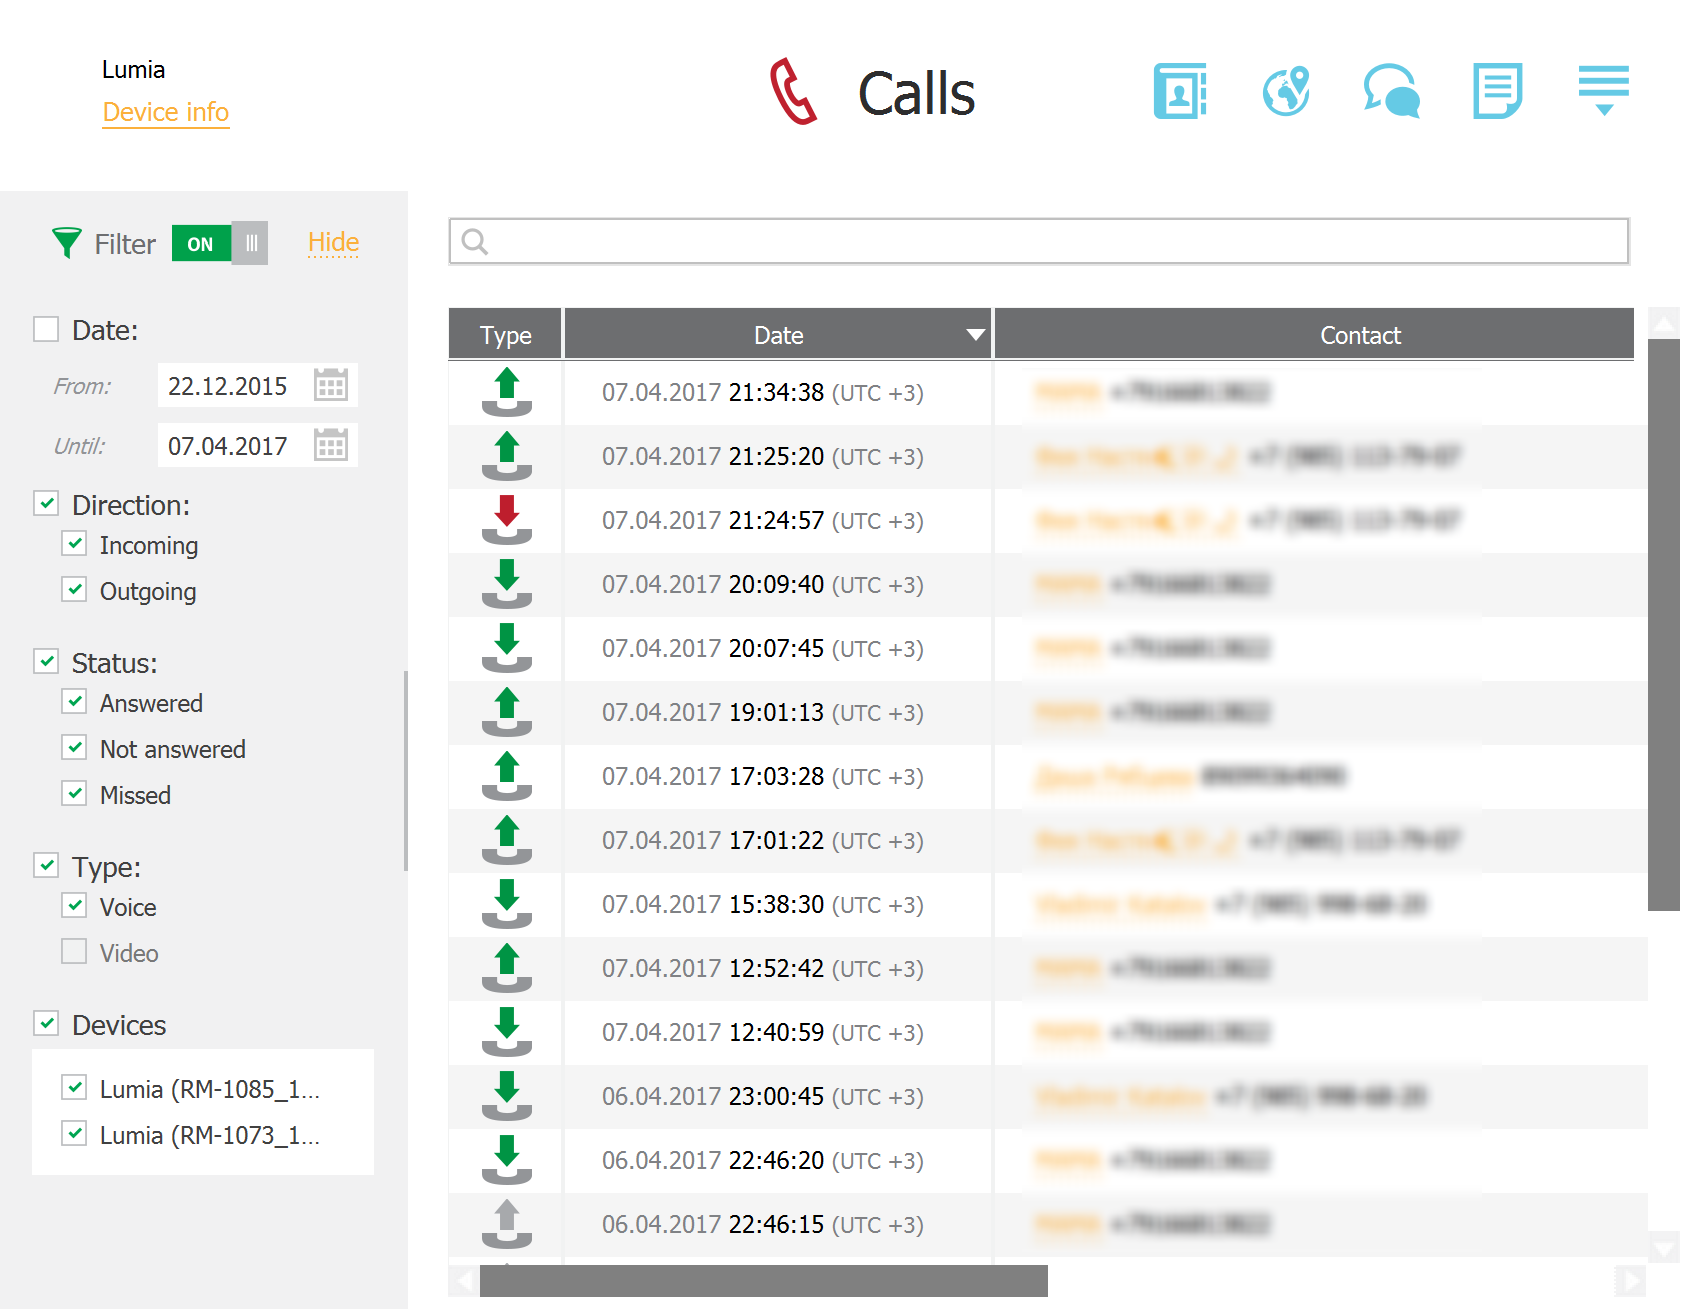Click the filter funnel icon

(66, 242)
